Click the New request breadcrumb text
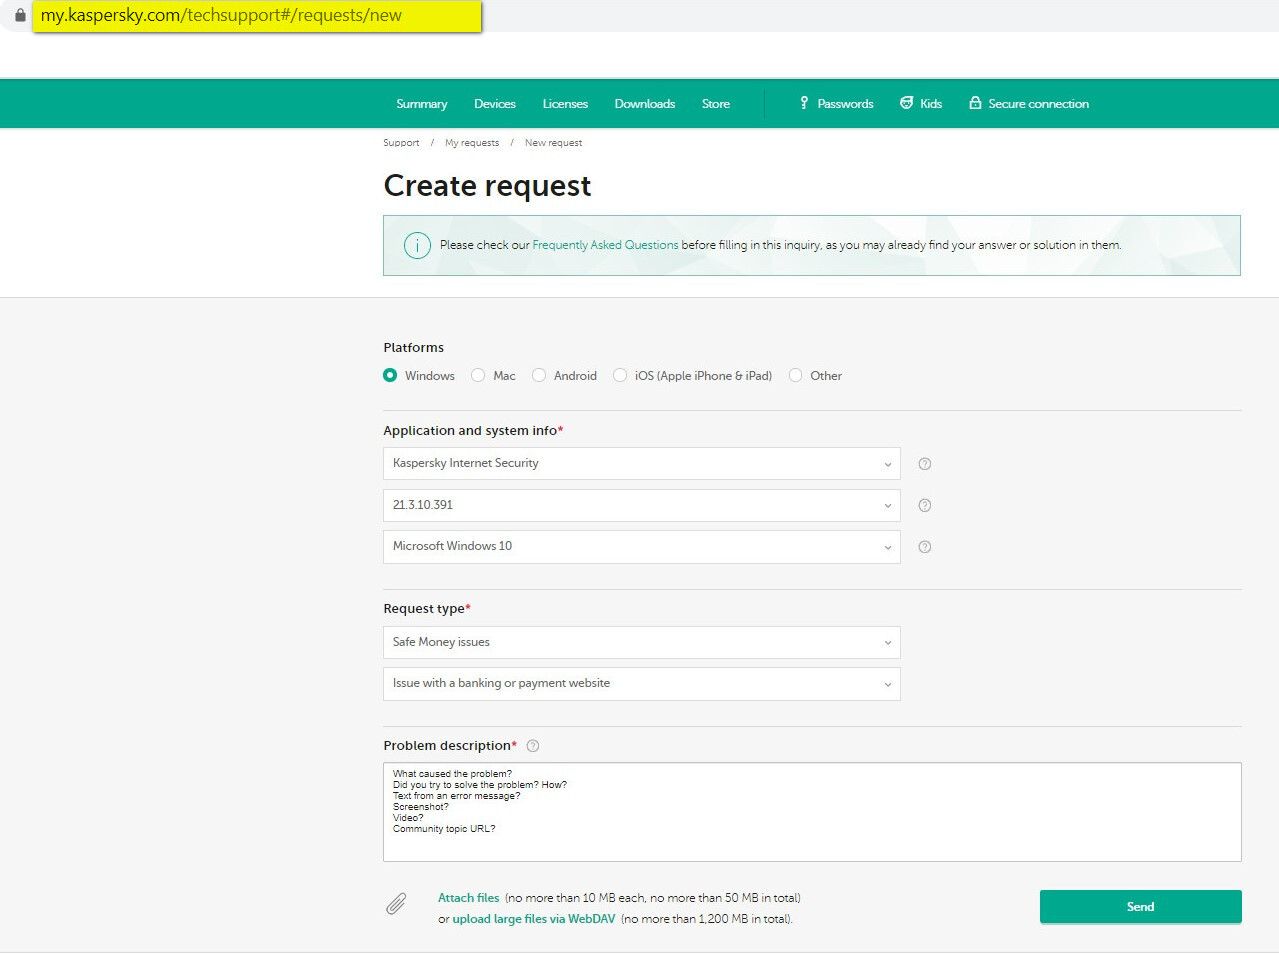Screen dimensions: 1279x954 point(553,143)
